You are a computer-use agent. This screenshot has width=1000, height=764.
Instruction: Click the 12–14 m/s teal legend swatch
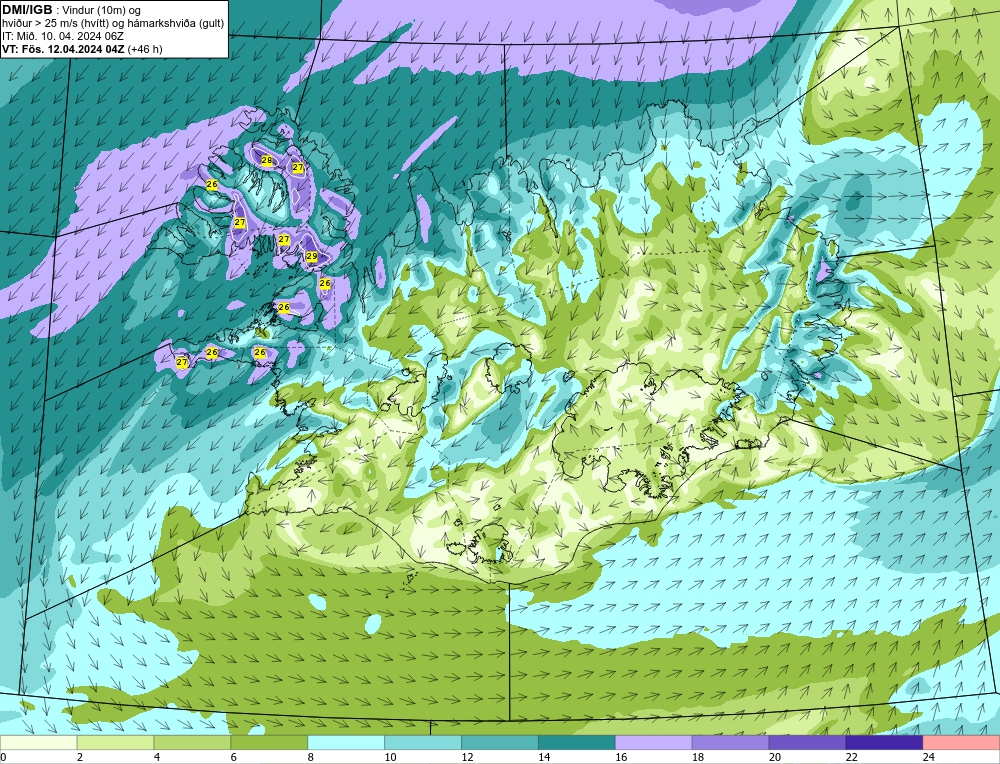(500, 743)
